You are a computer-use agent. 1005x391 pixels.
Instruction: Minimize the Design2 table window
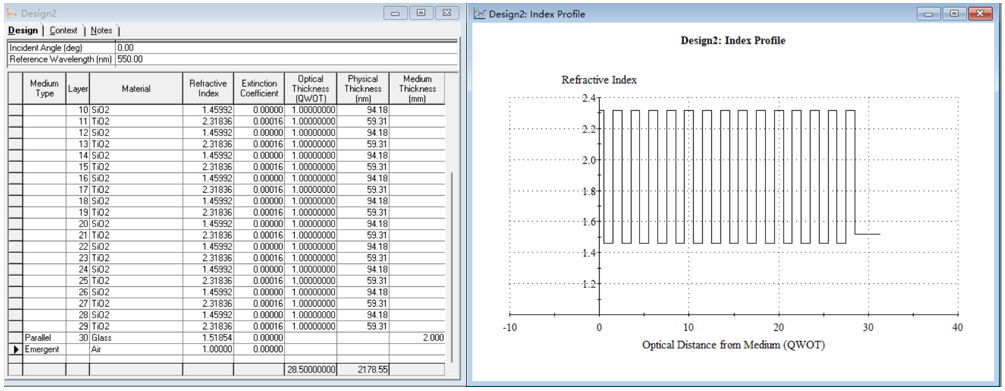point(396,13)
